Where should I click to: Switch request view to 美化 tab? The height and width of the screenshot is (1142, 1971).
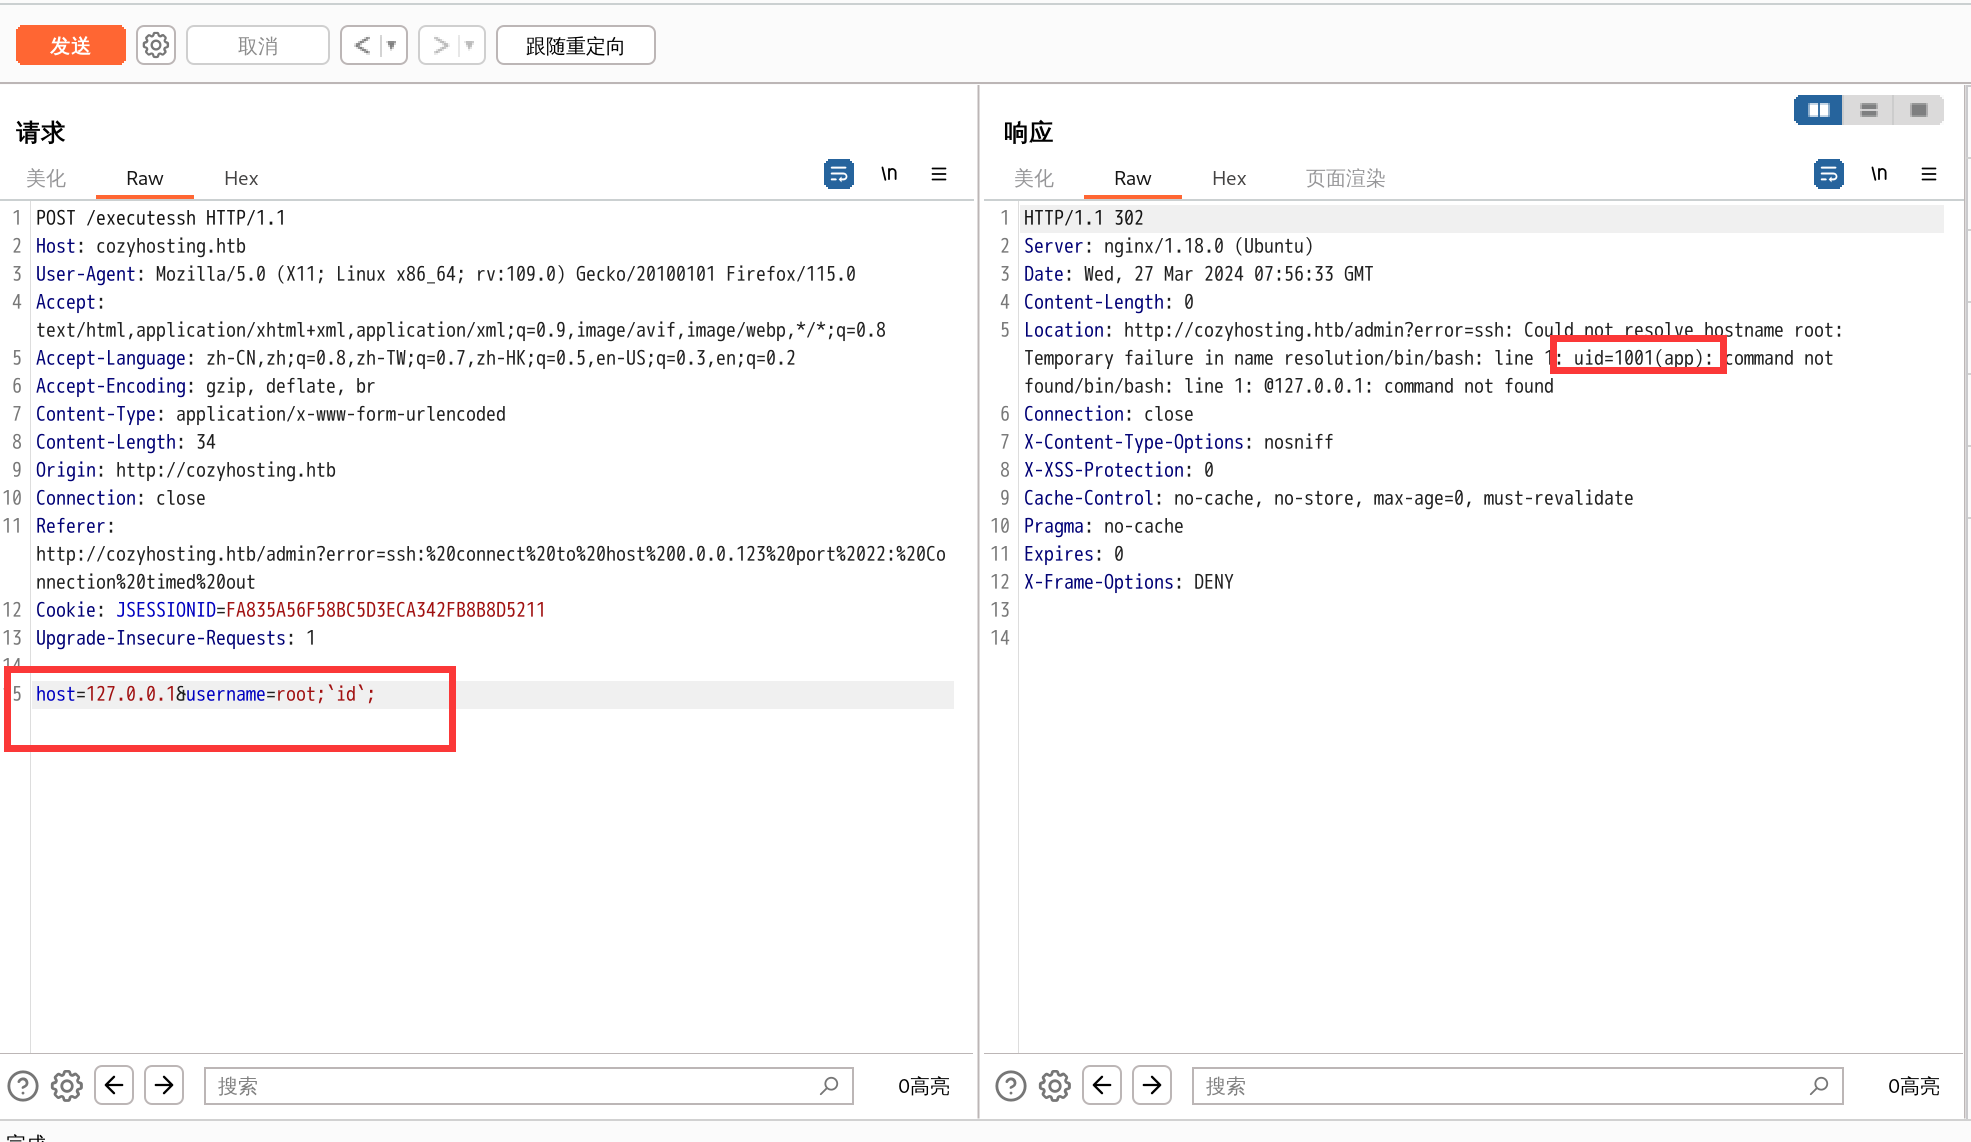tap(46, 178)
